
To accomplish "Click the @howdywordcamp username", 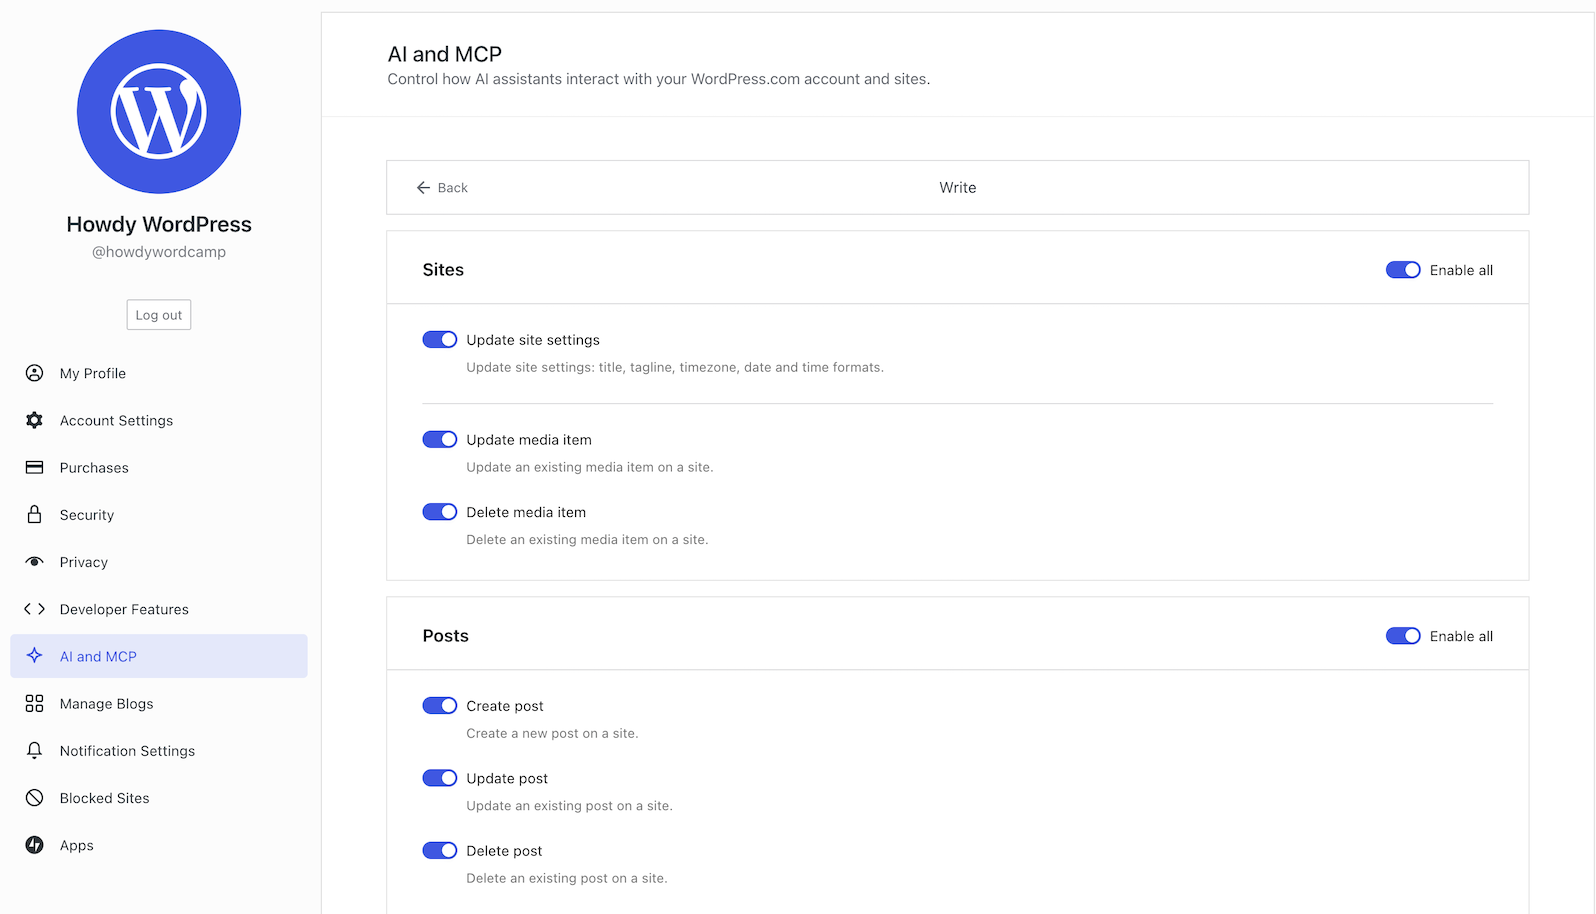I will tap(159, 252).
